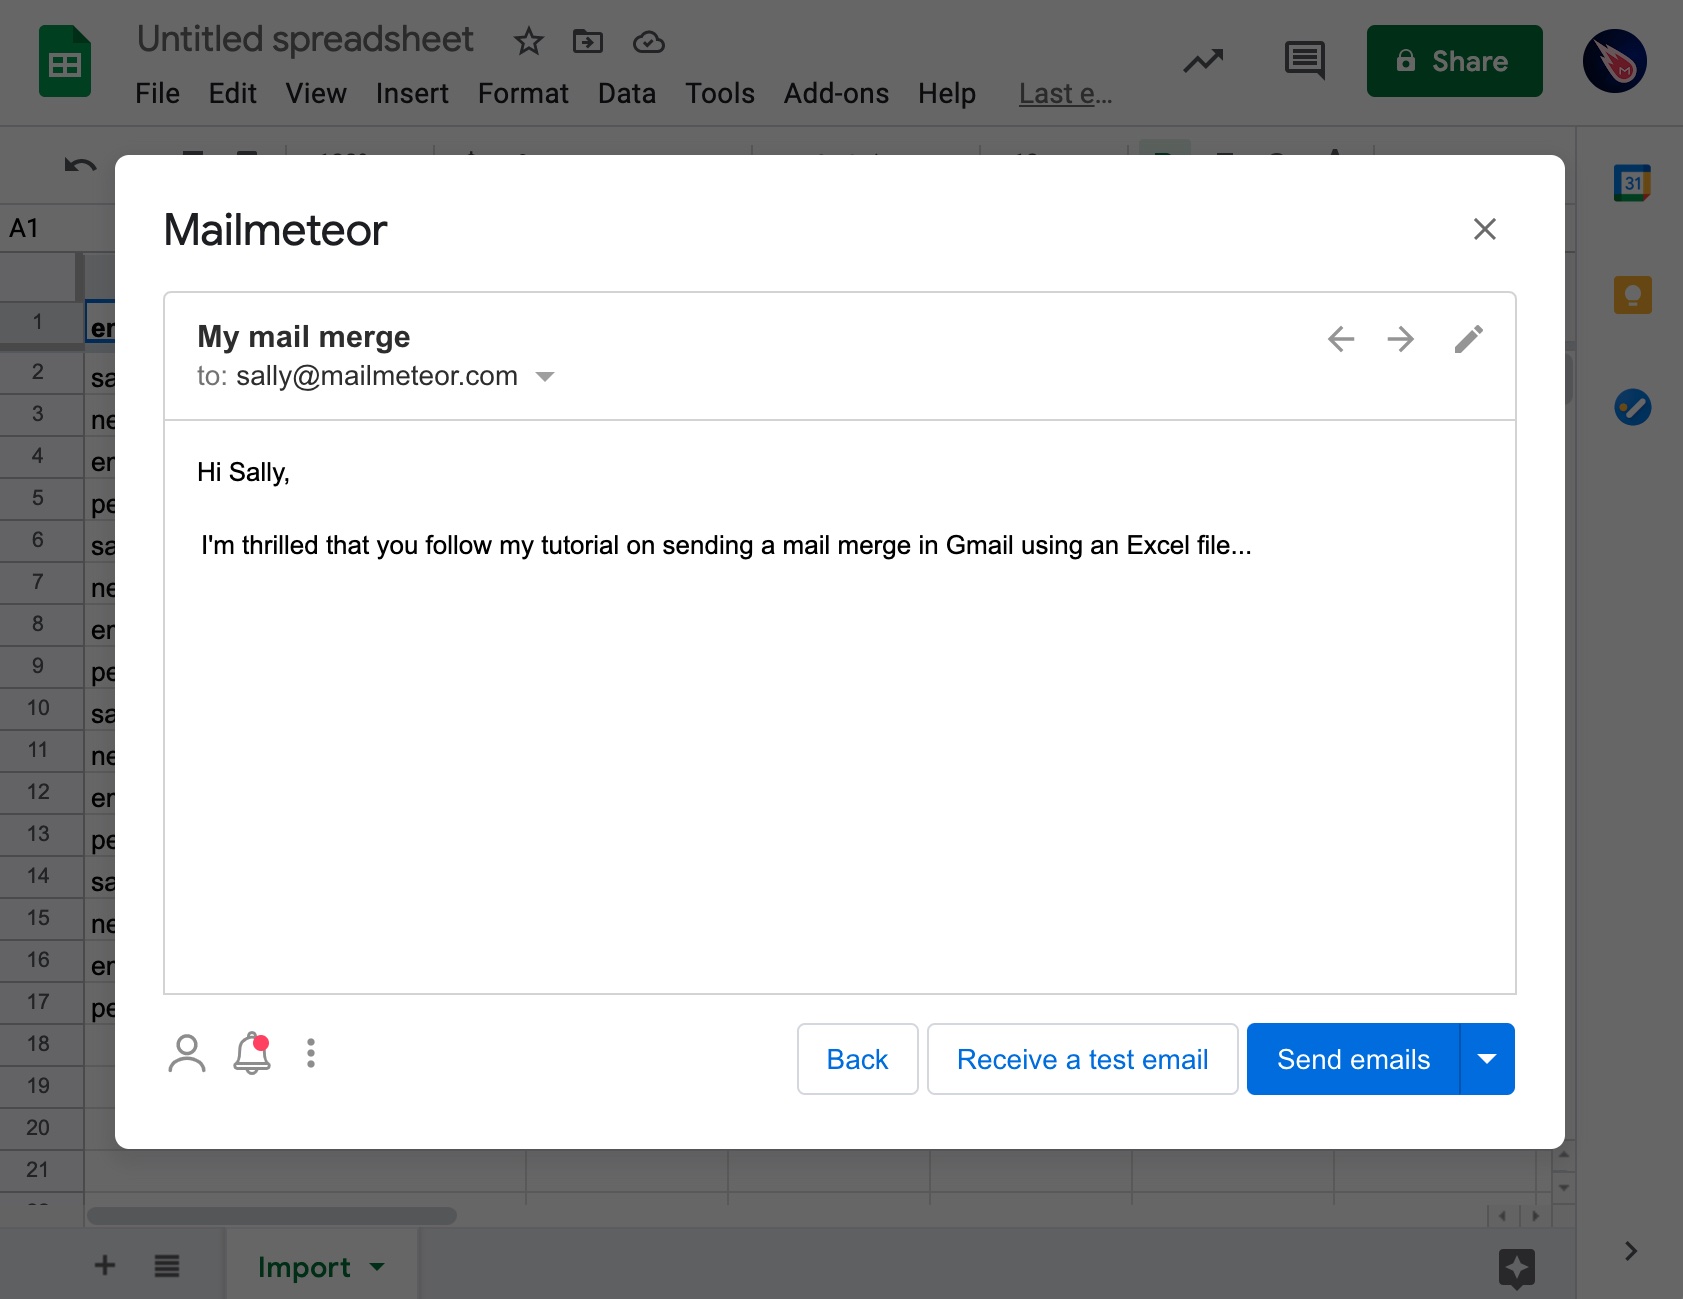Open the Mailmeteor account icon
This screenshot has height=1299, width=1683.
tap(187, 1054)
